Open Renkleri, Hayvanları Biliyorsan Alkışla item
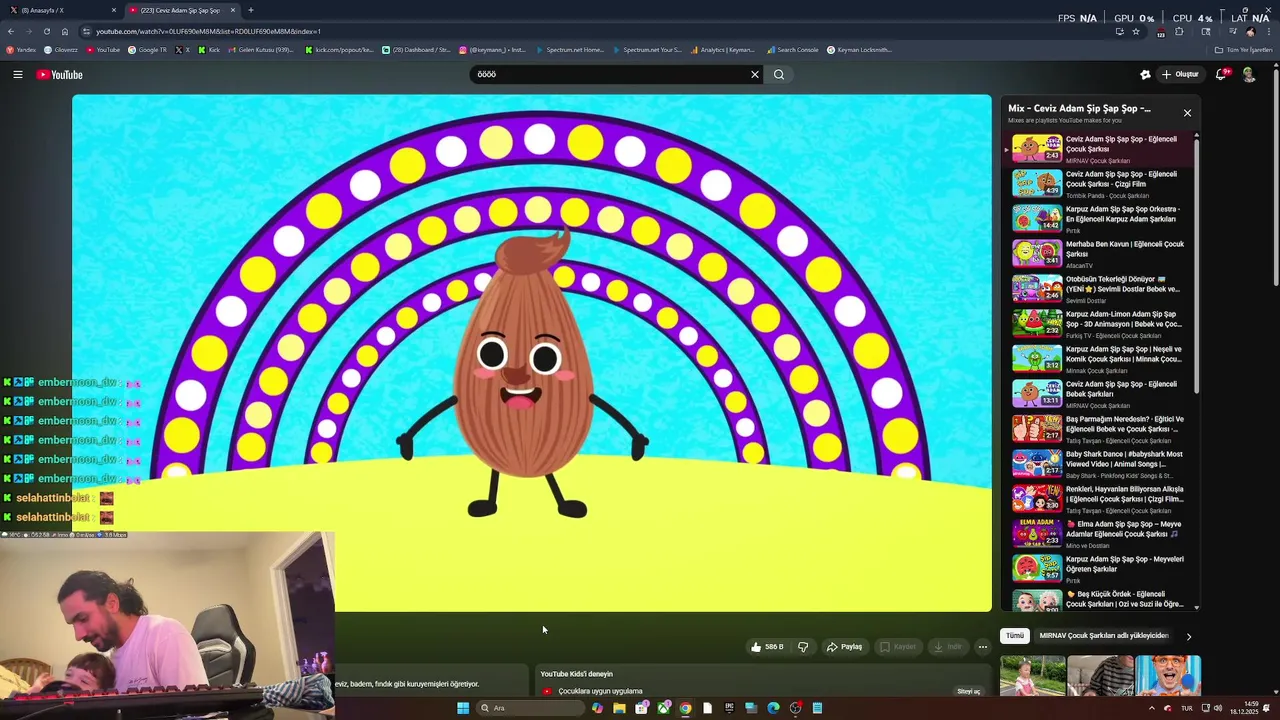The image size is (1280, 720). point(1099,498)
